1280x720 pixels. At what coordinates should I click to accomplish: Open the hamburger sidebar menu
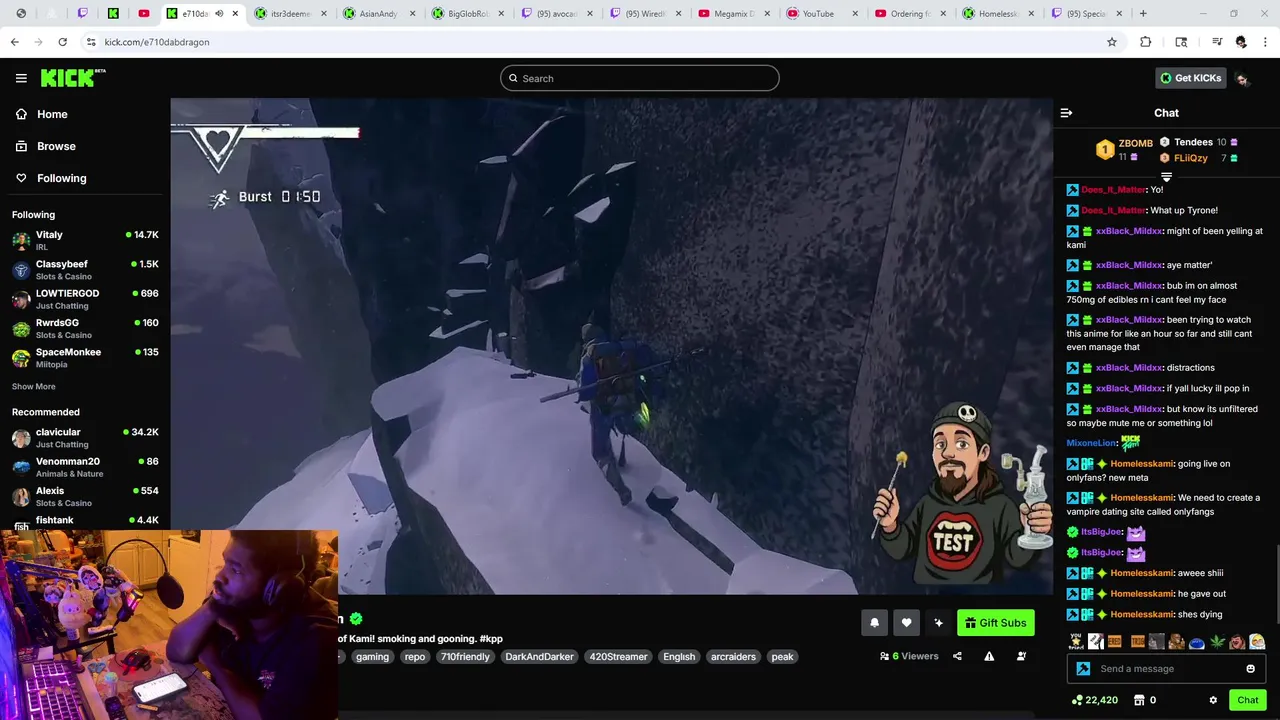(21, 78)
